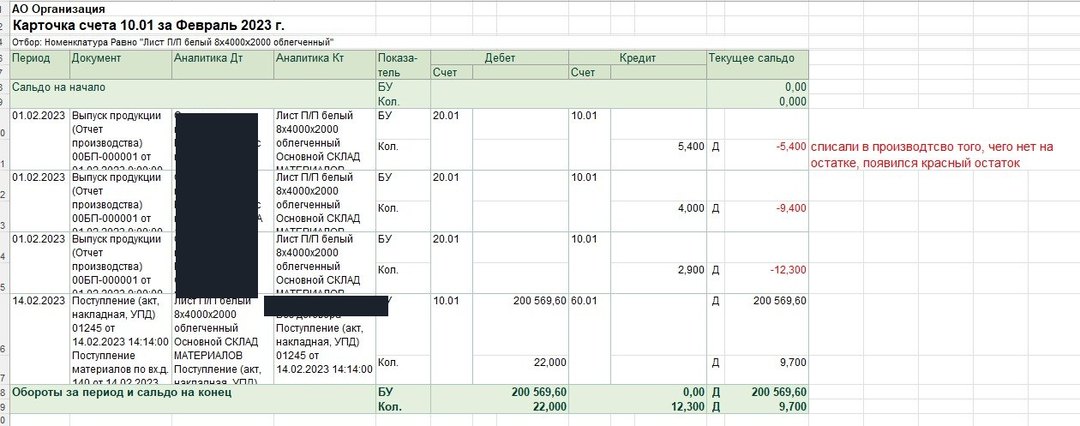Click debit amount 200 569,60 in the receipt row

tap(540, 301)
